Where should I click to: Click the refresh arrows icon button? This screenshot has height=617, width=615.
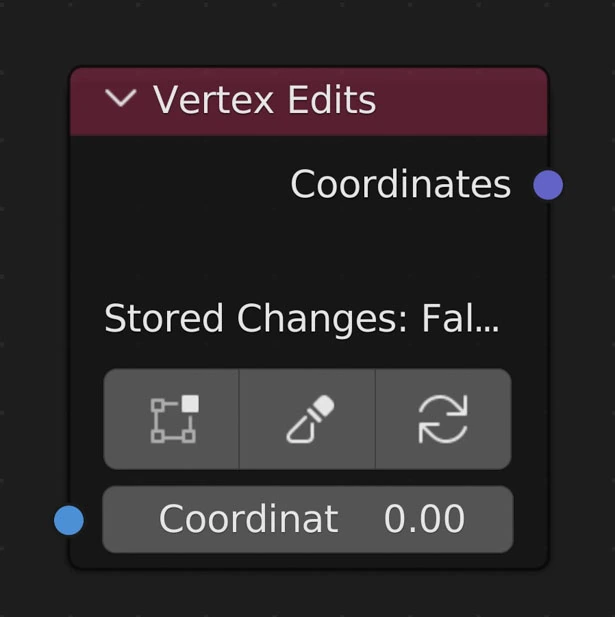[443, 419]
